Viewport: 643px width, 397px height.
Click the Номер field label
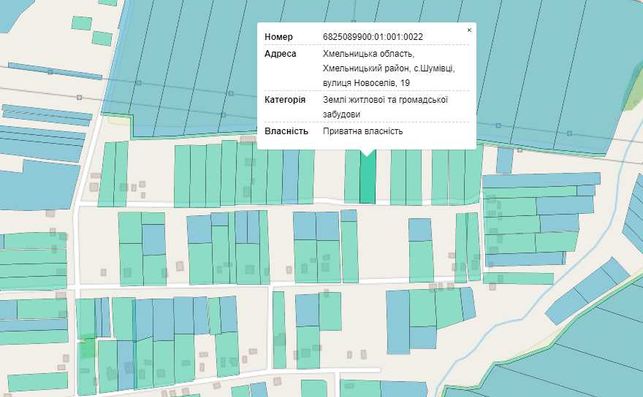[278, 37]
